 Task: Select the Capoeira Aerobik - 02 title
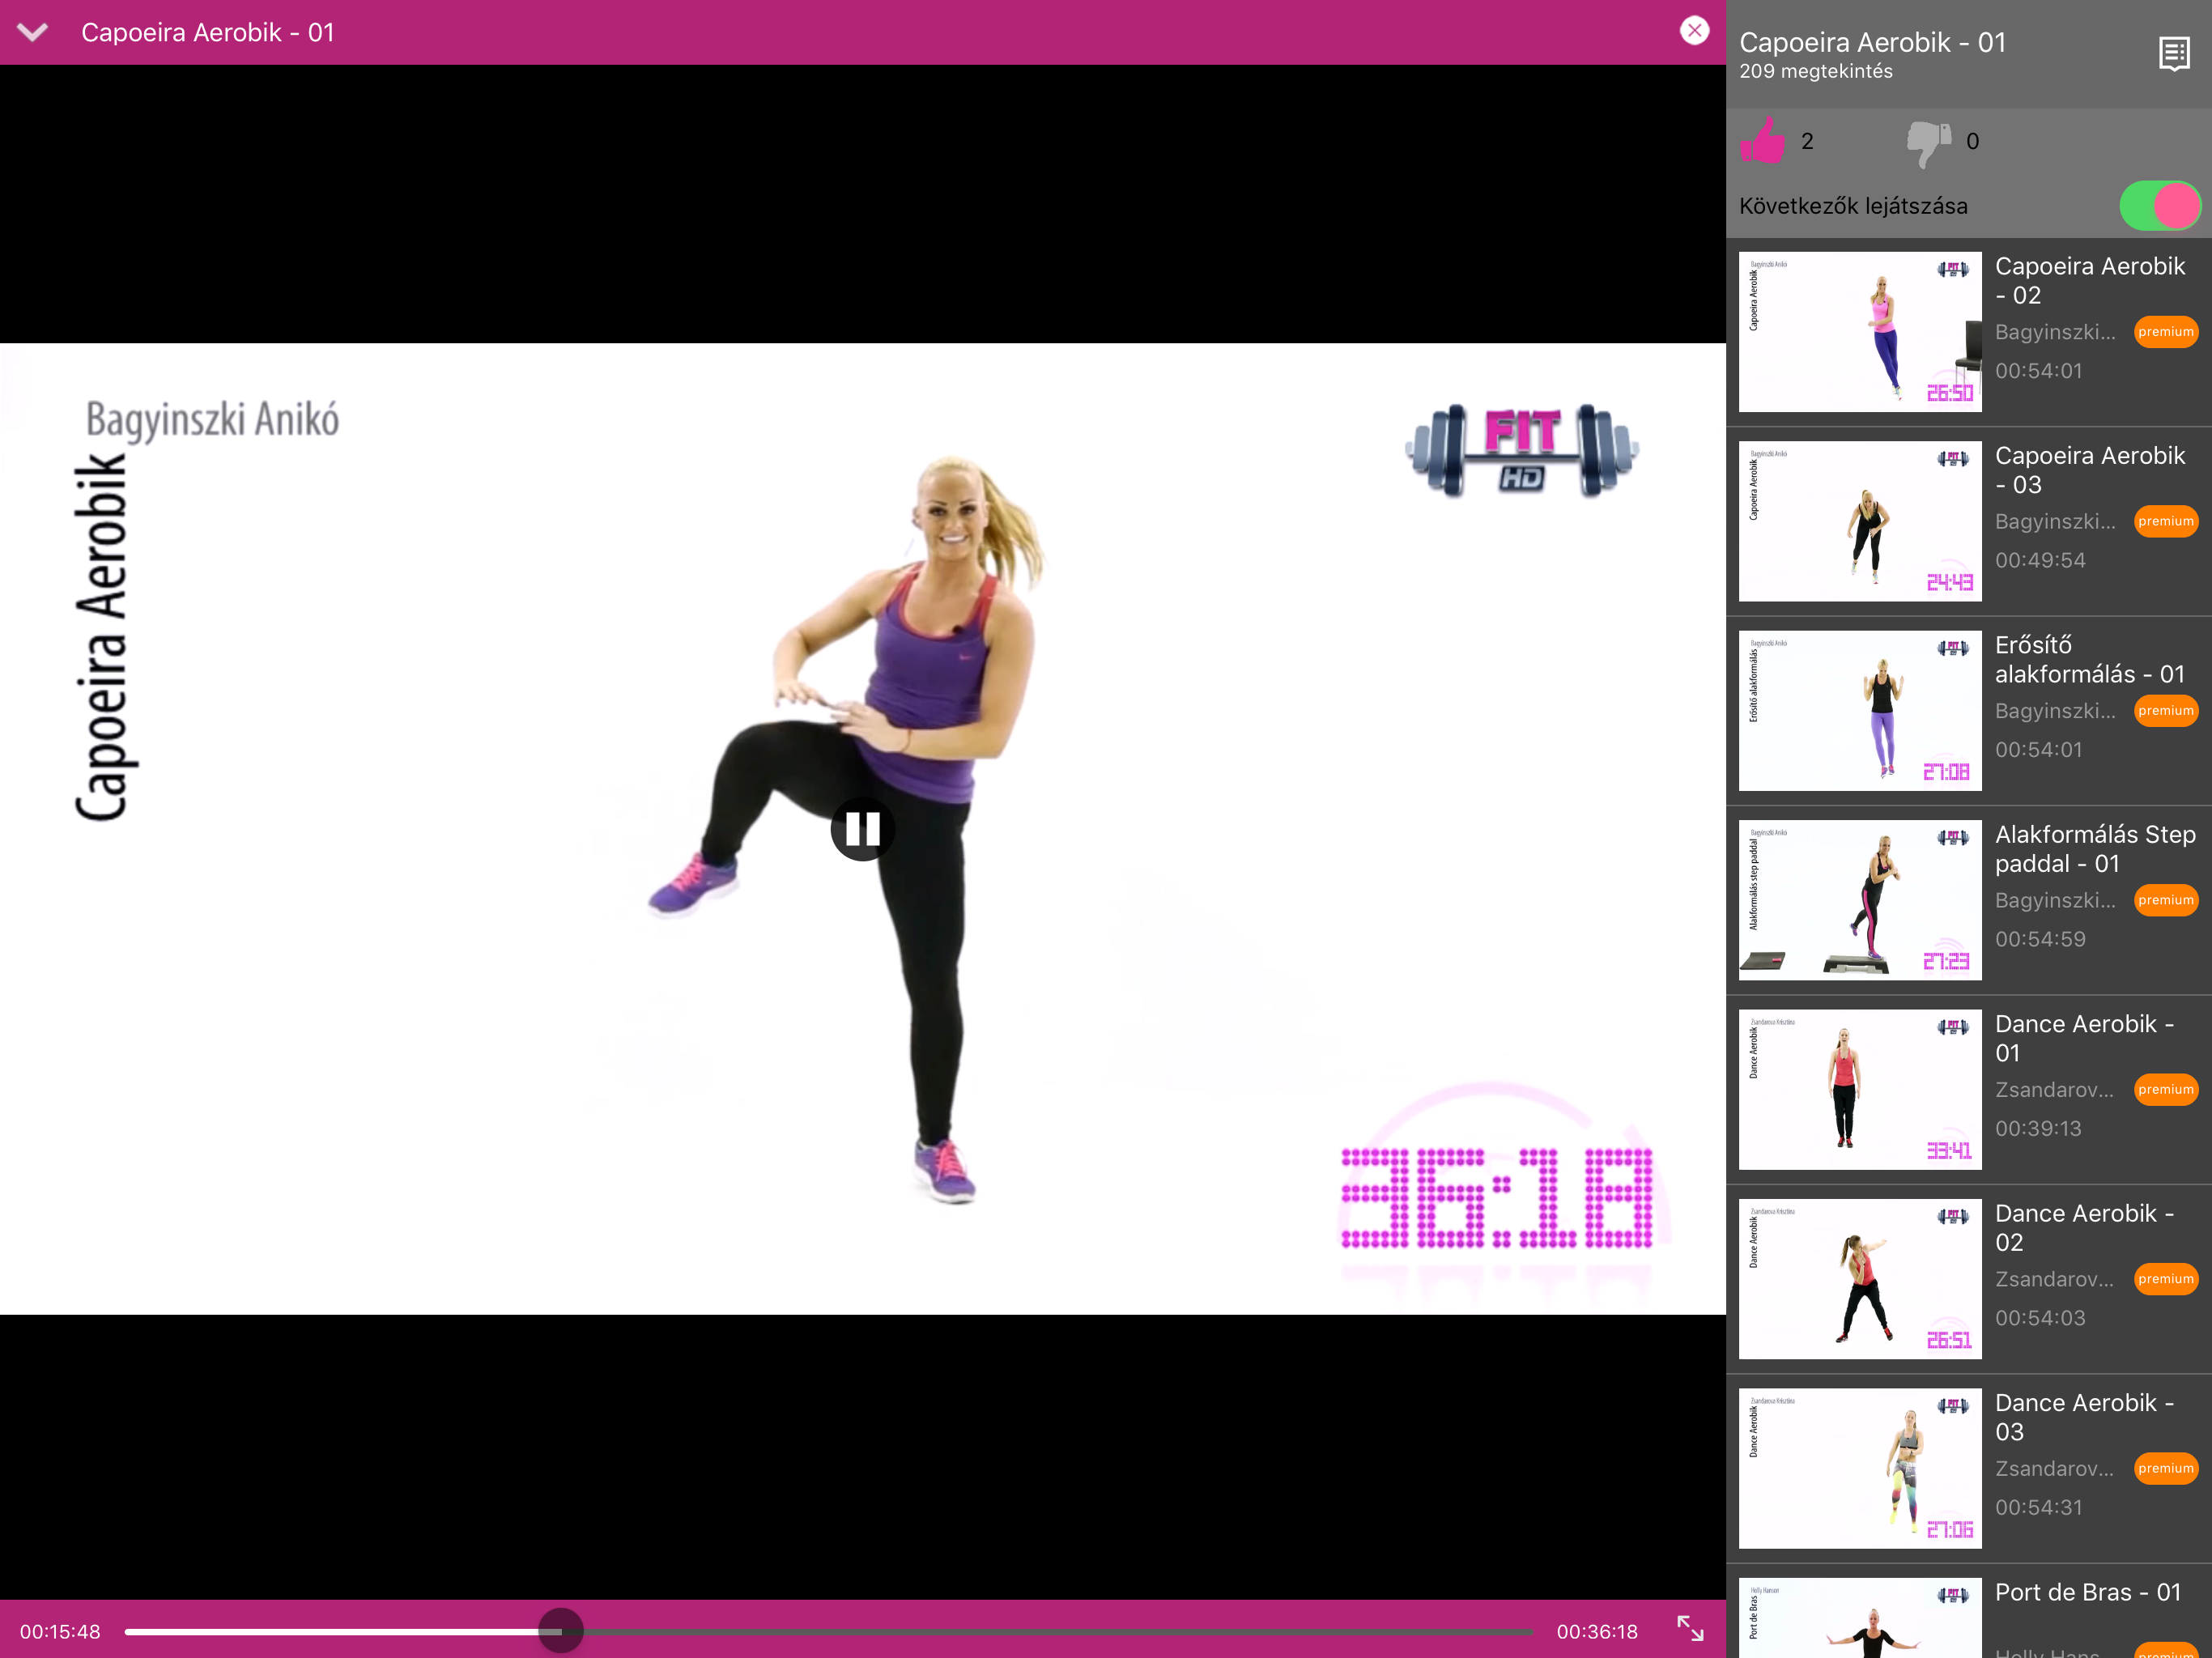(x=2090, y=281)
